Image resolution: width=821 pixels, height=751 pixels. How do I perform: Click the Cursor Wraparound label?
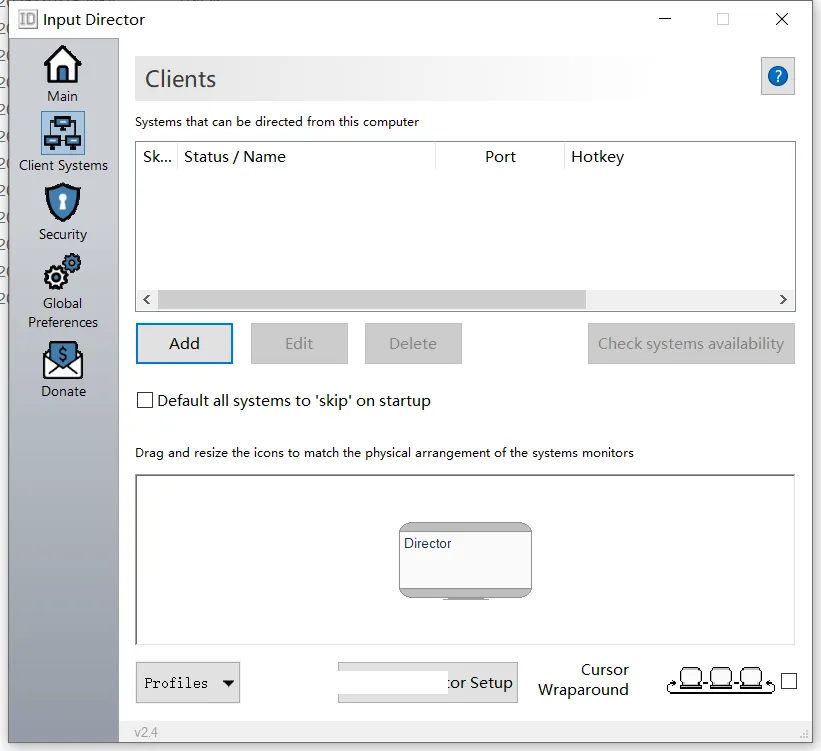coord(583,680)
